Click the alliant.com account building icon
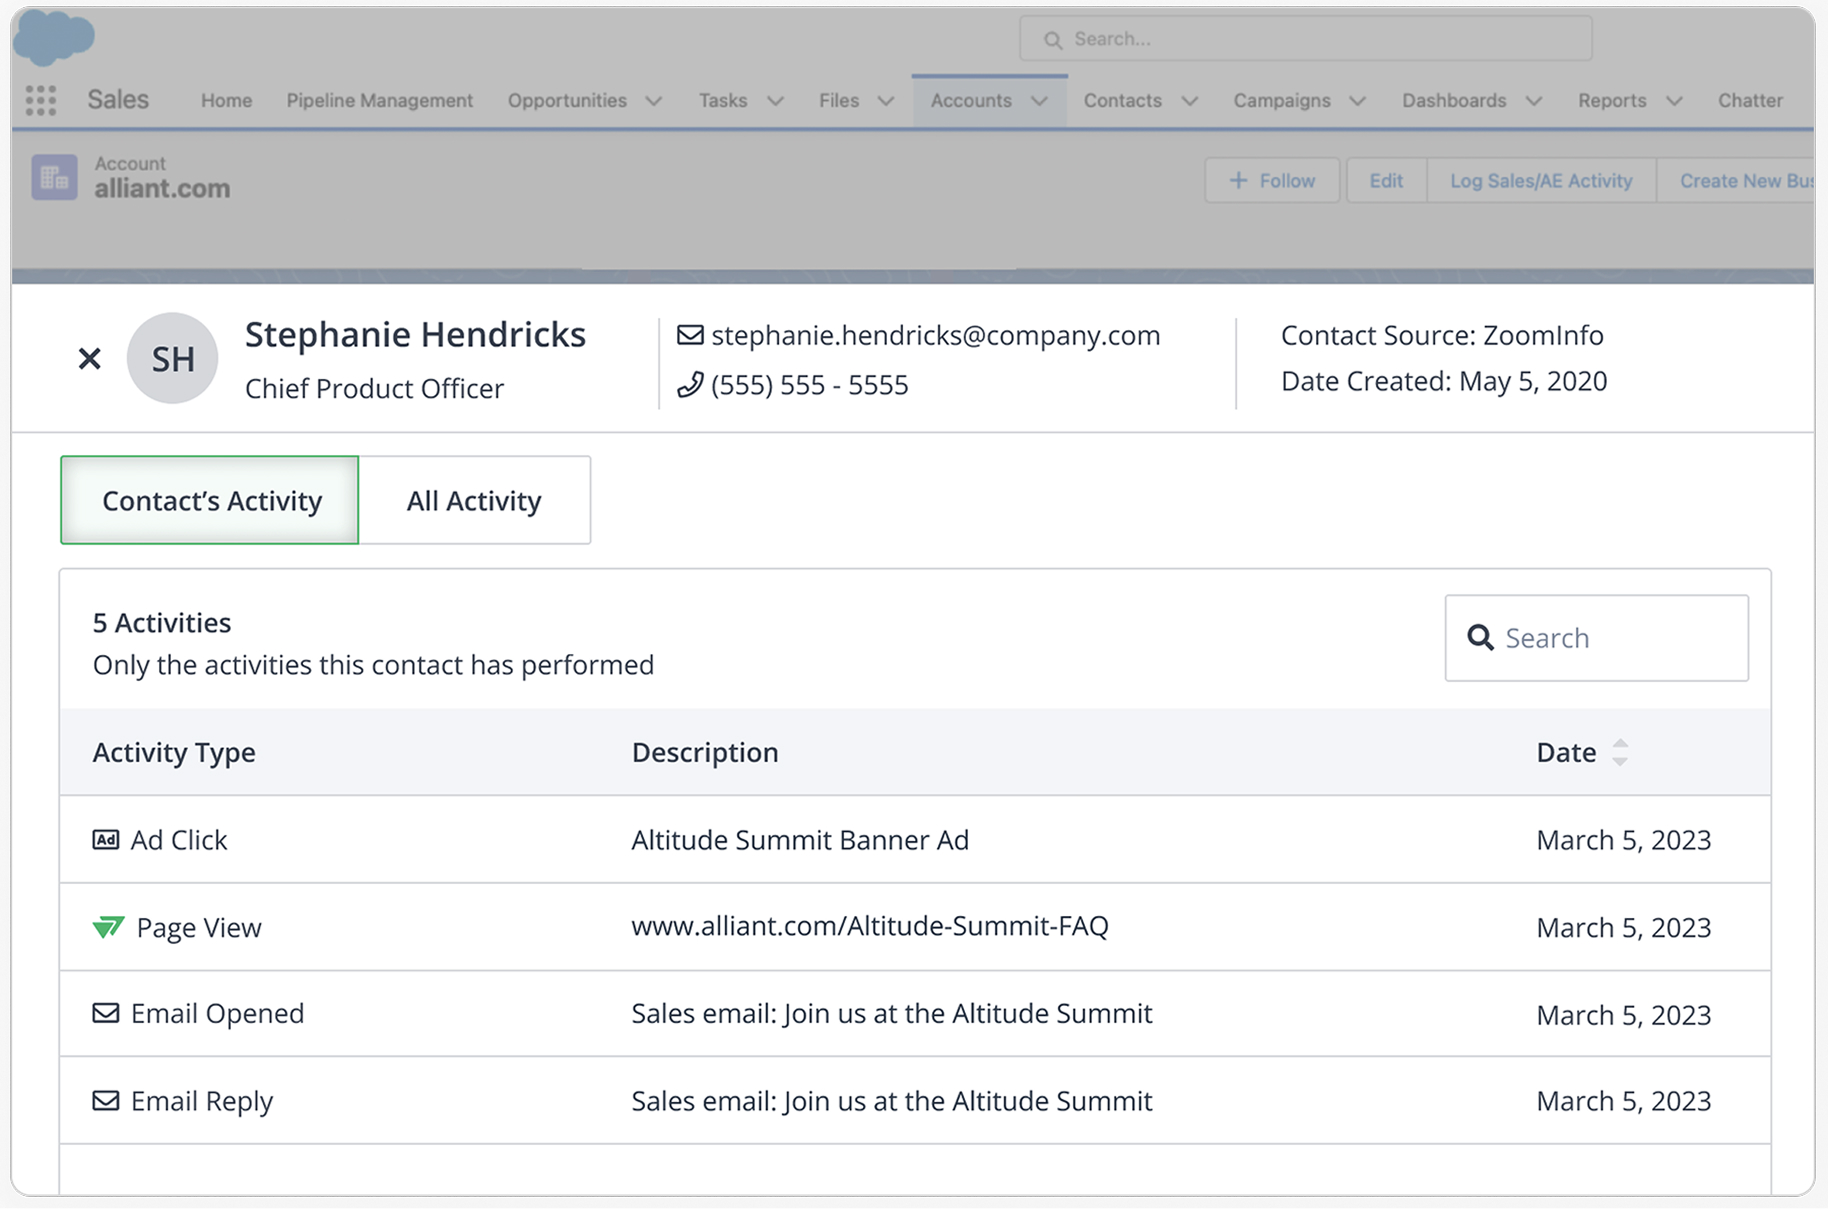Screen dimensions: 1828x1209 [54, 177]
